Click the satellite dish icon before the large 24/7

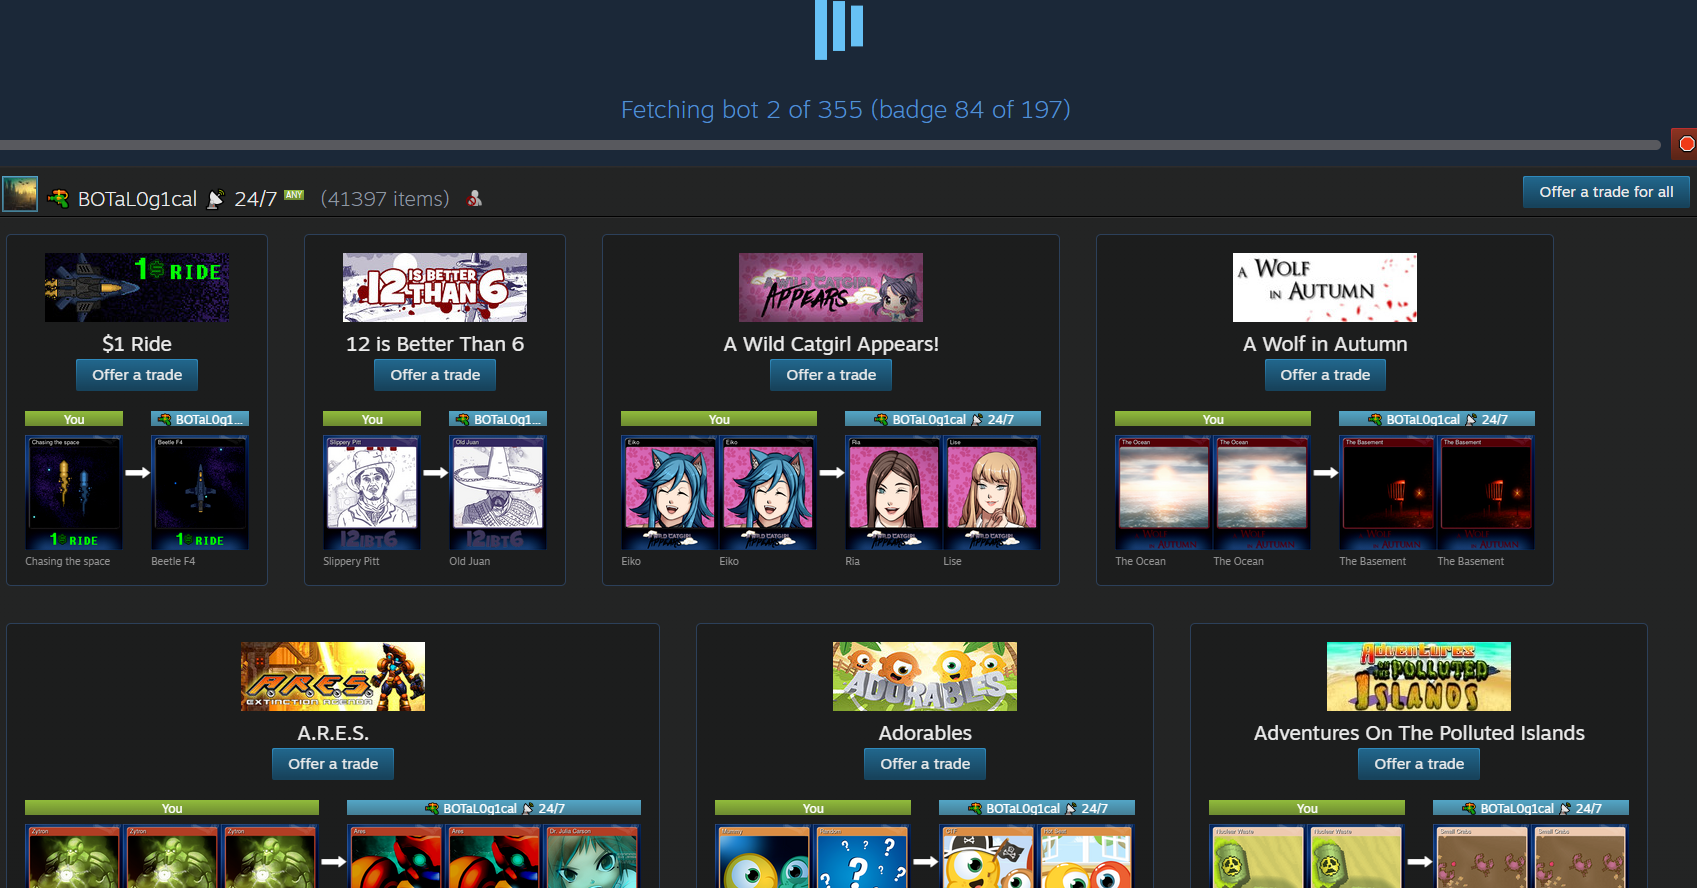click(215, 199)
